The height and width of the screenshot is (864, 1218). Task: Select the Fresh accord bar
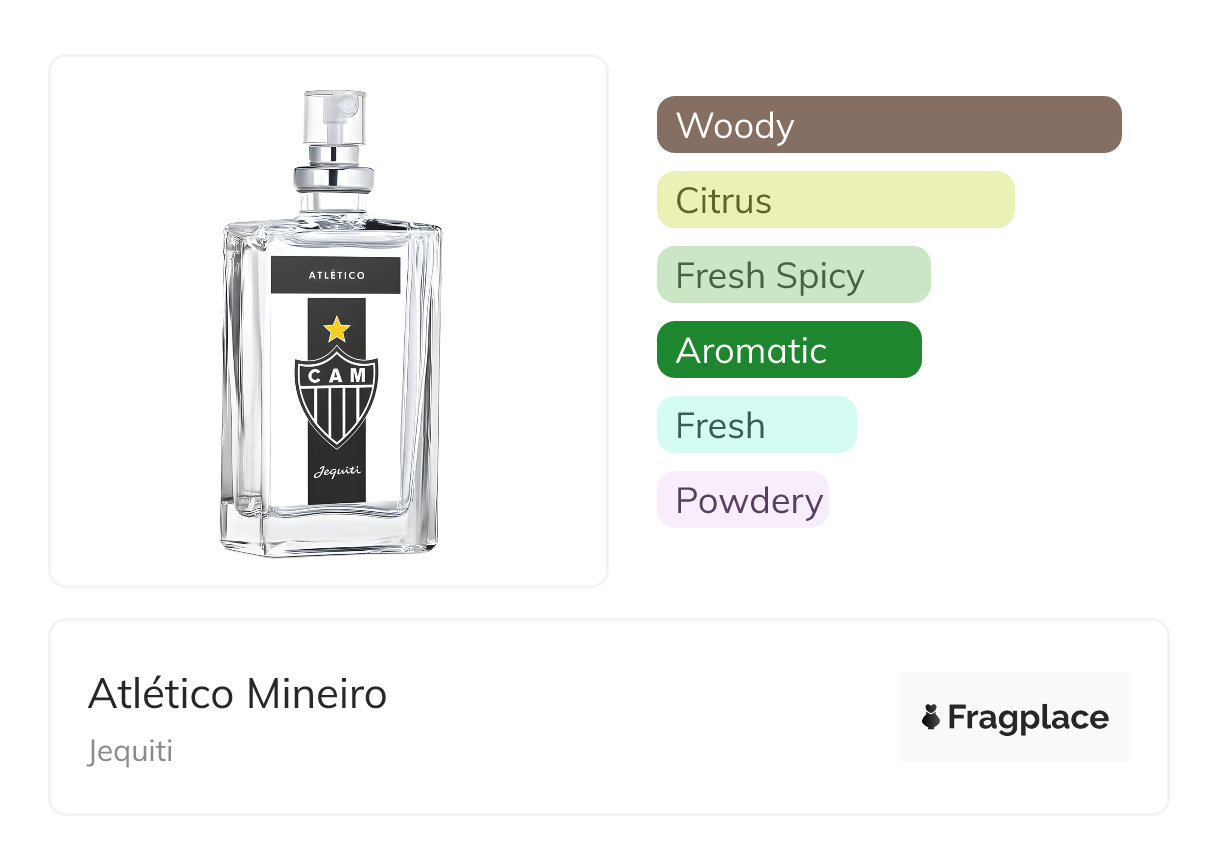coord(756,425)
